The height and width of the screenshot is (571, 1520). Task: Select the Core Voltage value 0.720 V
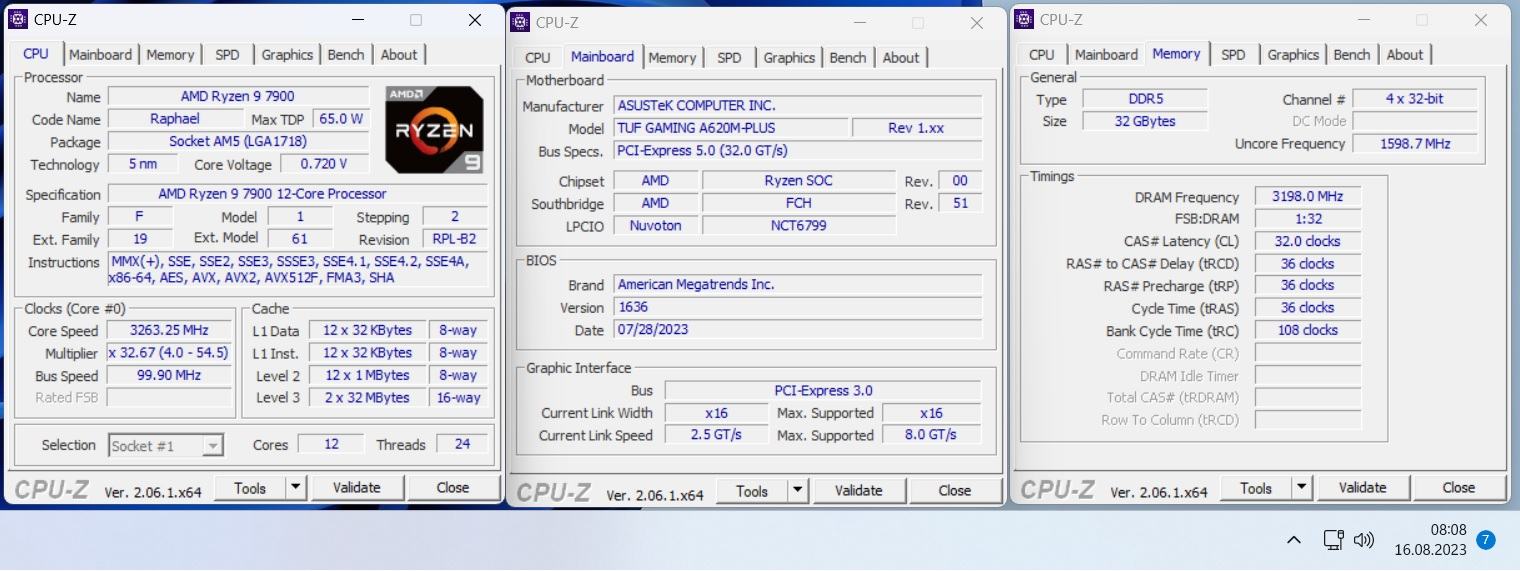click(x=323, y=164)
